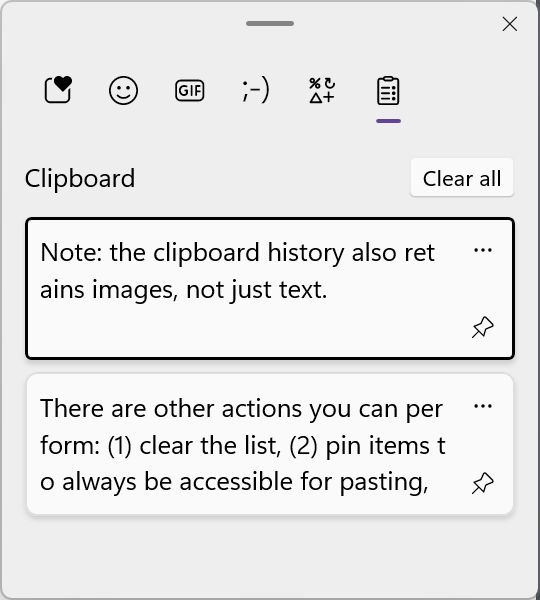Viewport: 540px width, 600px height.
Task: Open the Symbols tab
Action: point(322,90)
